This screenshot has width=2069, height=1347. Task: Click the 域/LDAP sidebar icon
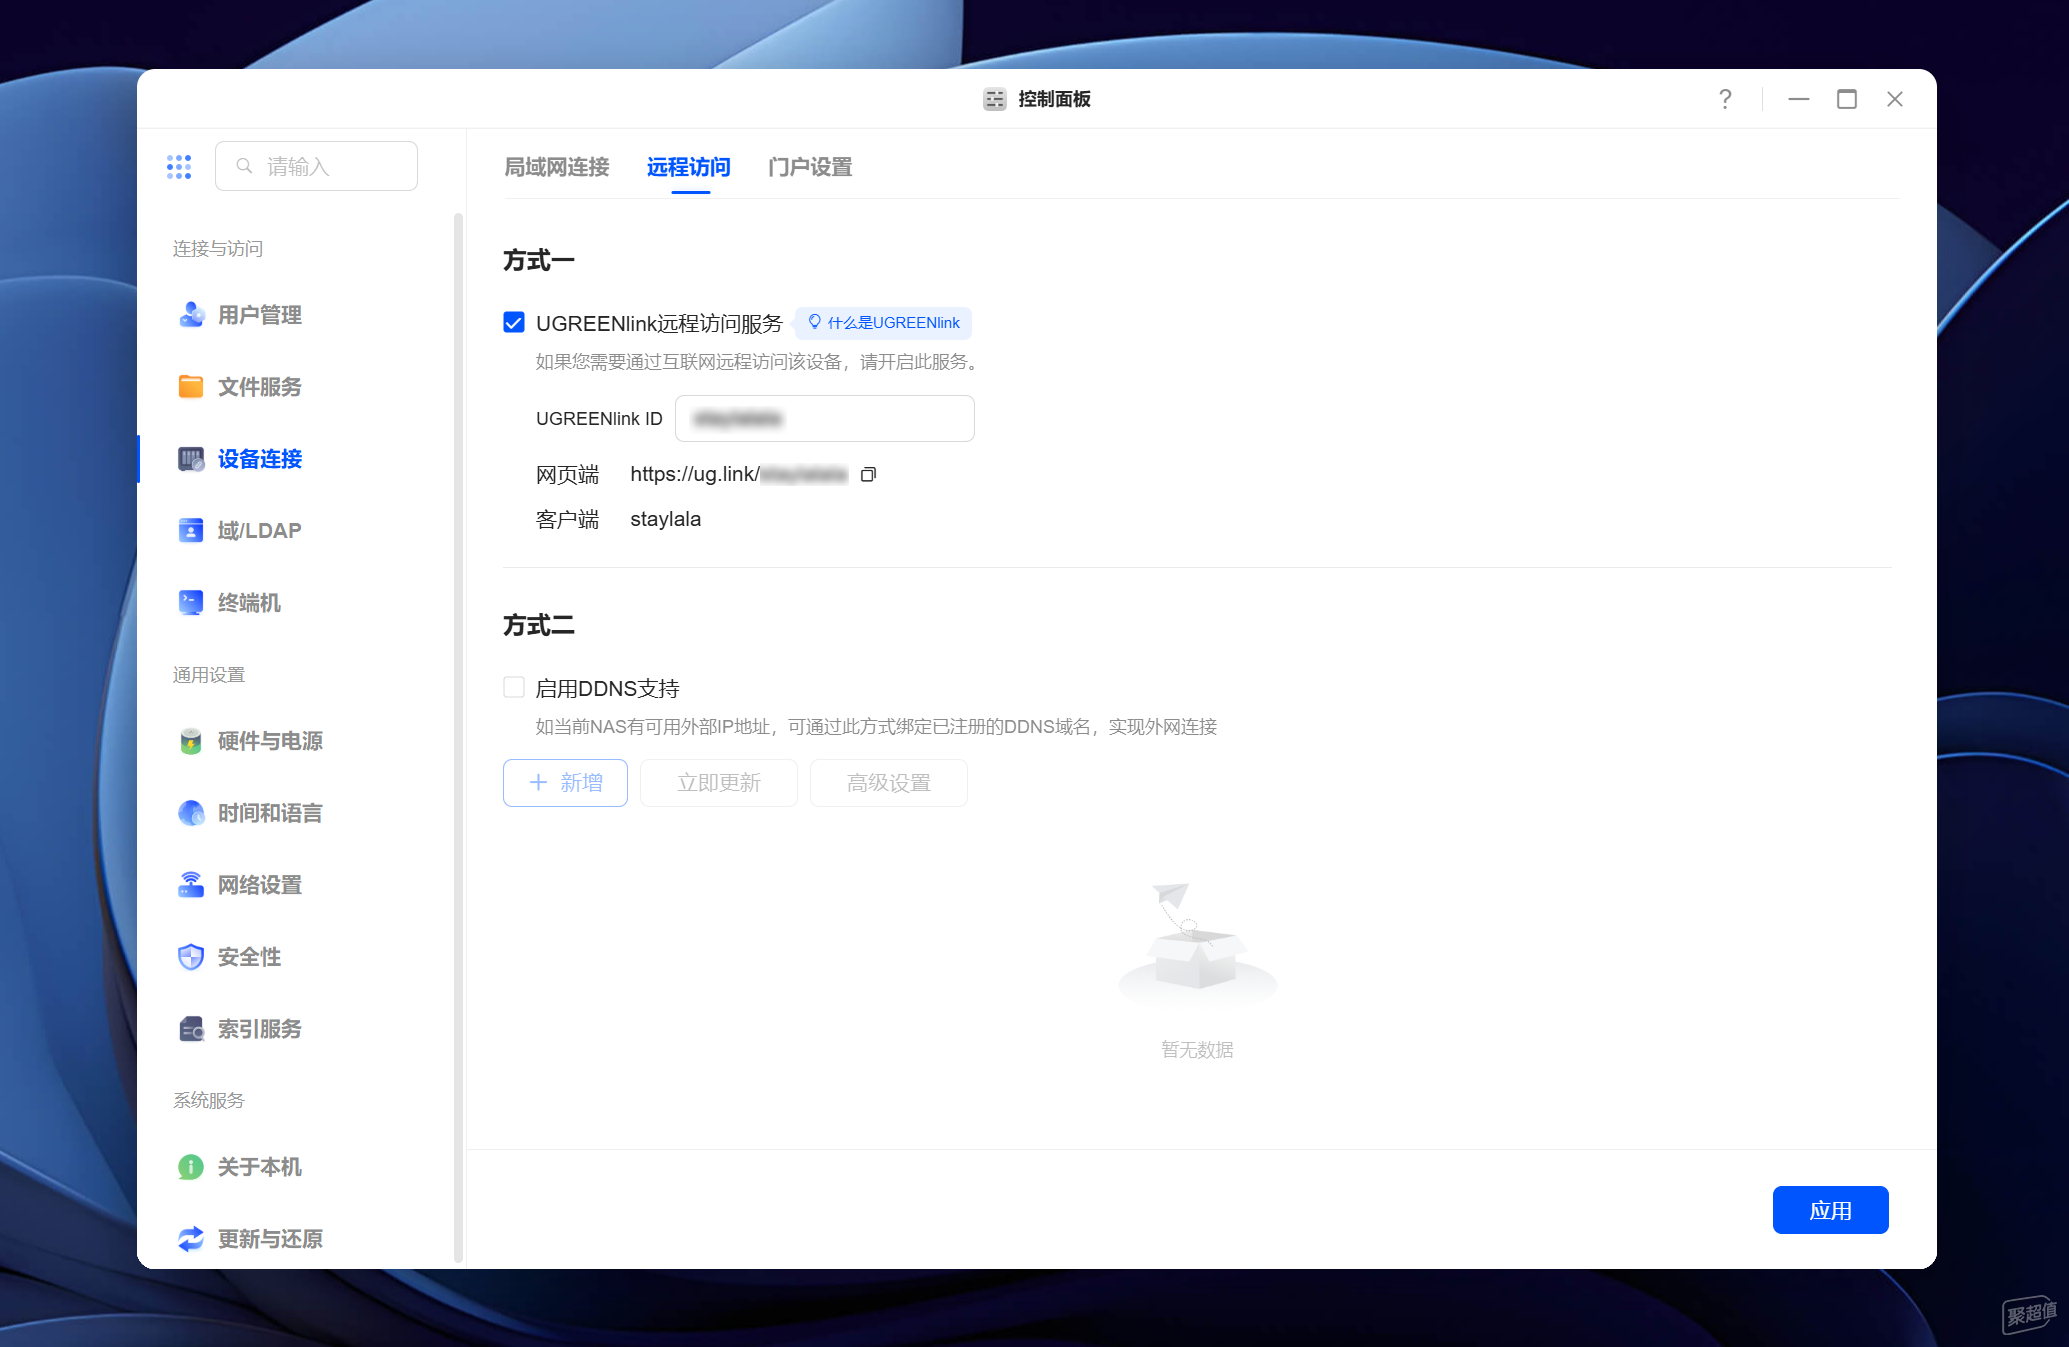click(x=191, y=531)
